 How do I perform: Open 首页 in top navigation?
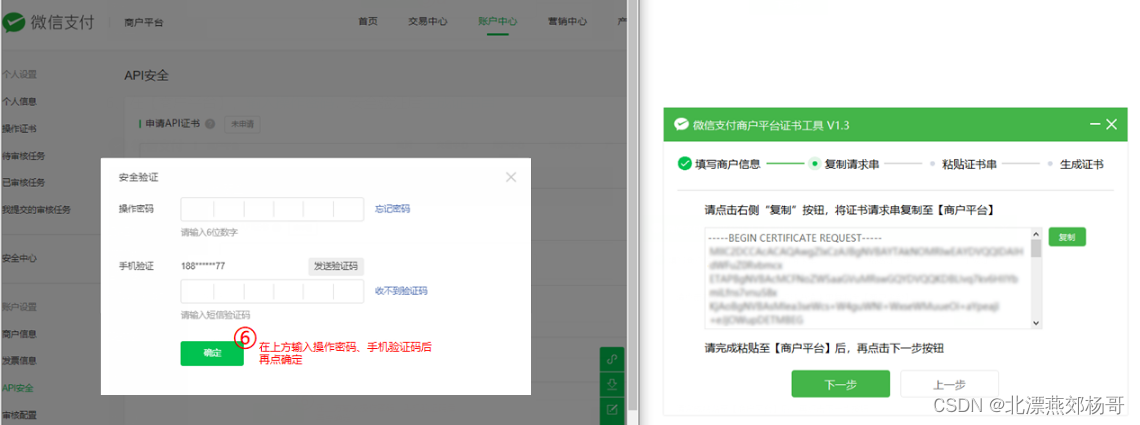pyautogui.click(x=368, y=21)
